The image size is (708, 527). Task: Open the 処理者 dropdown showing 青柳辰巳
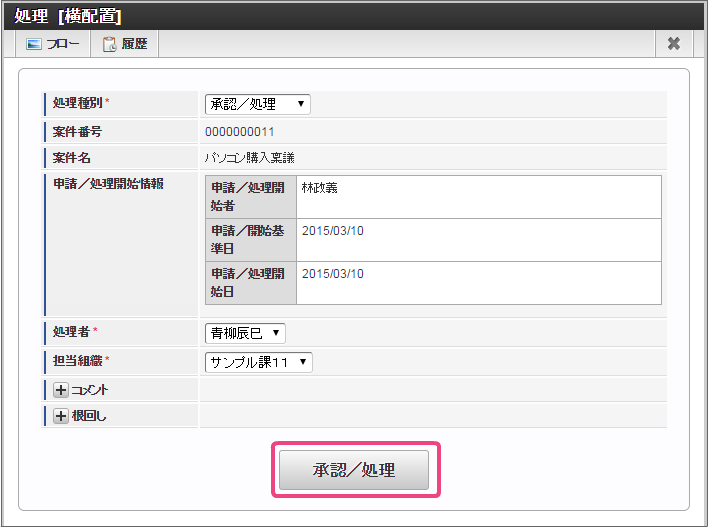245,333
